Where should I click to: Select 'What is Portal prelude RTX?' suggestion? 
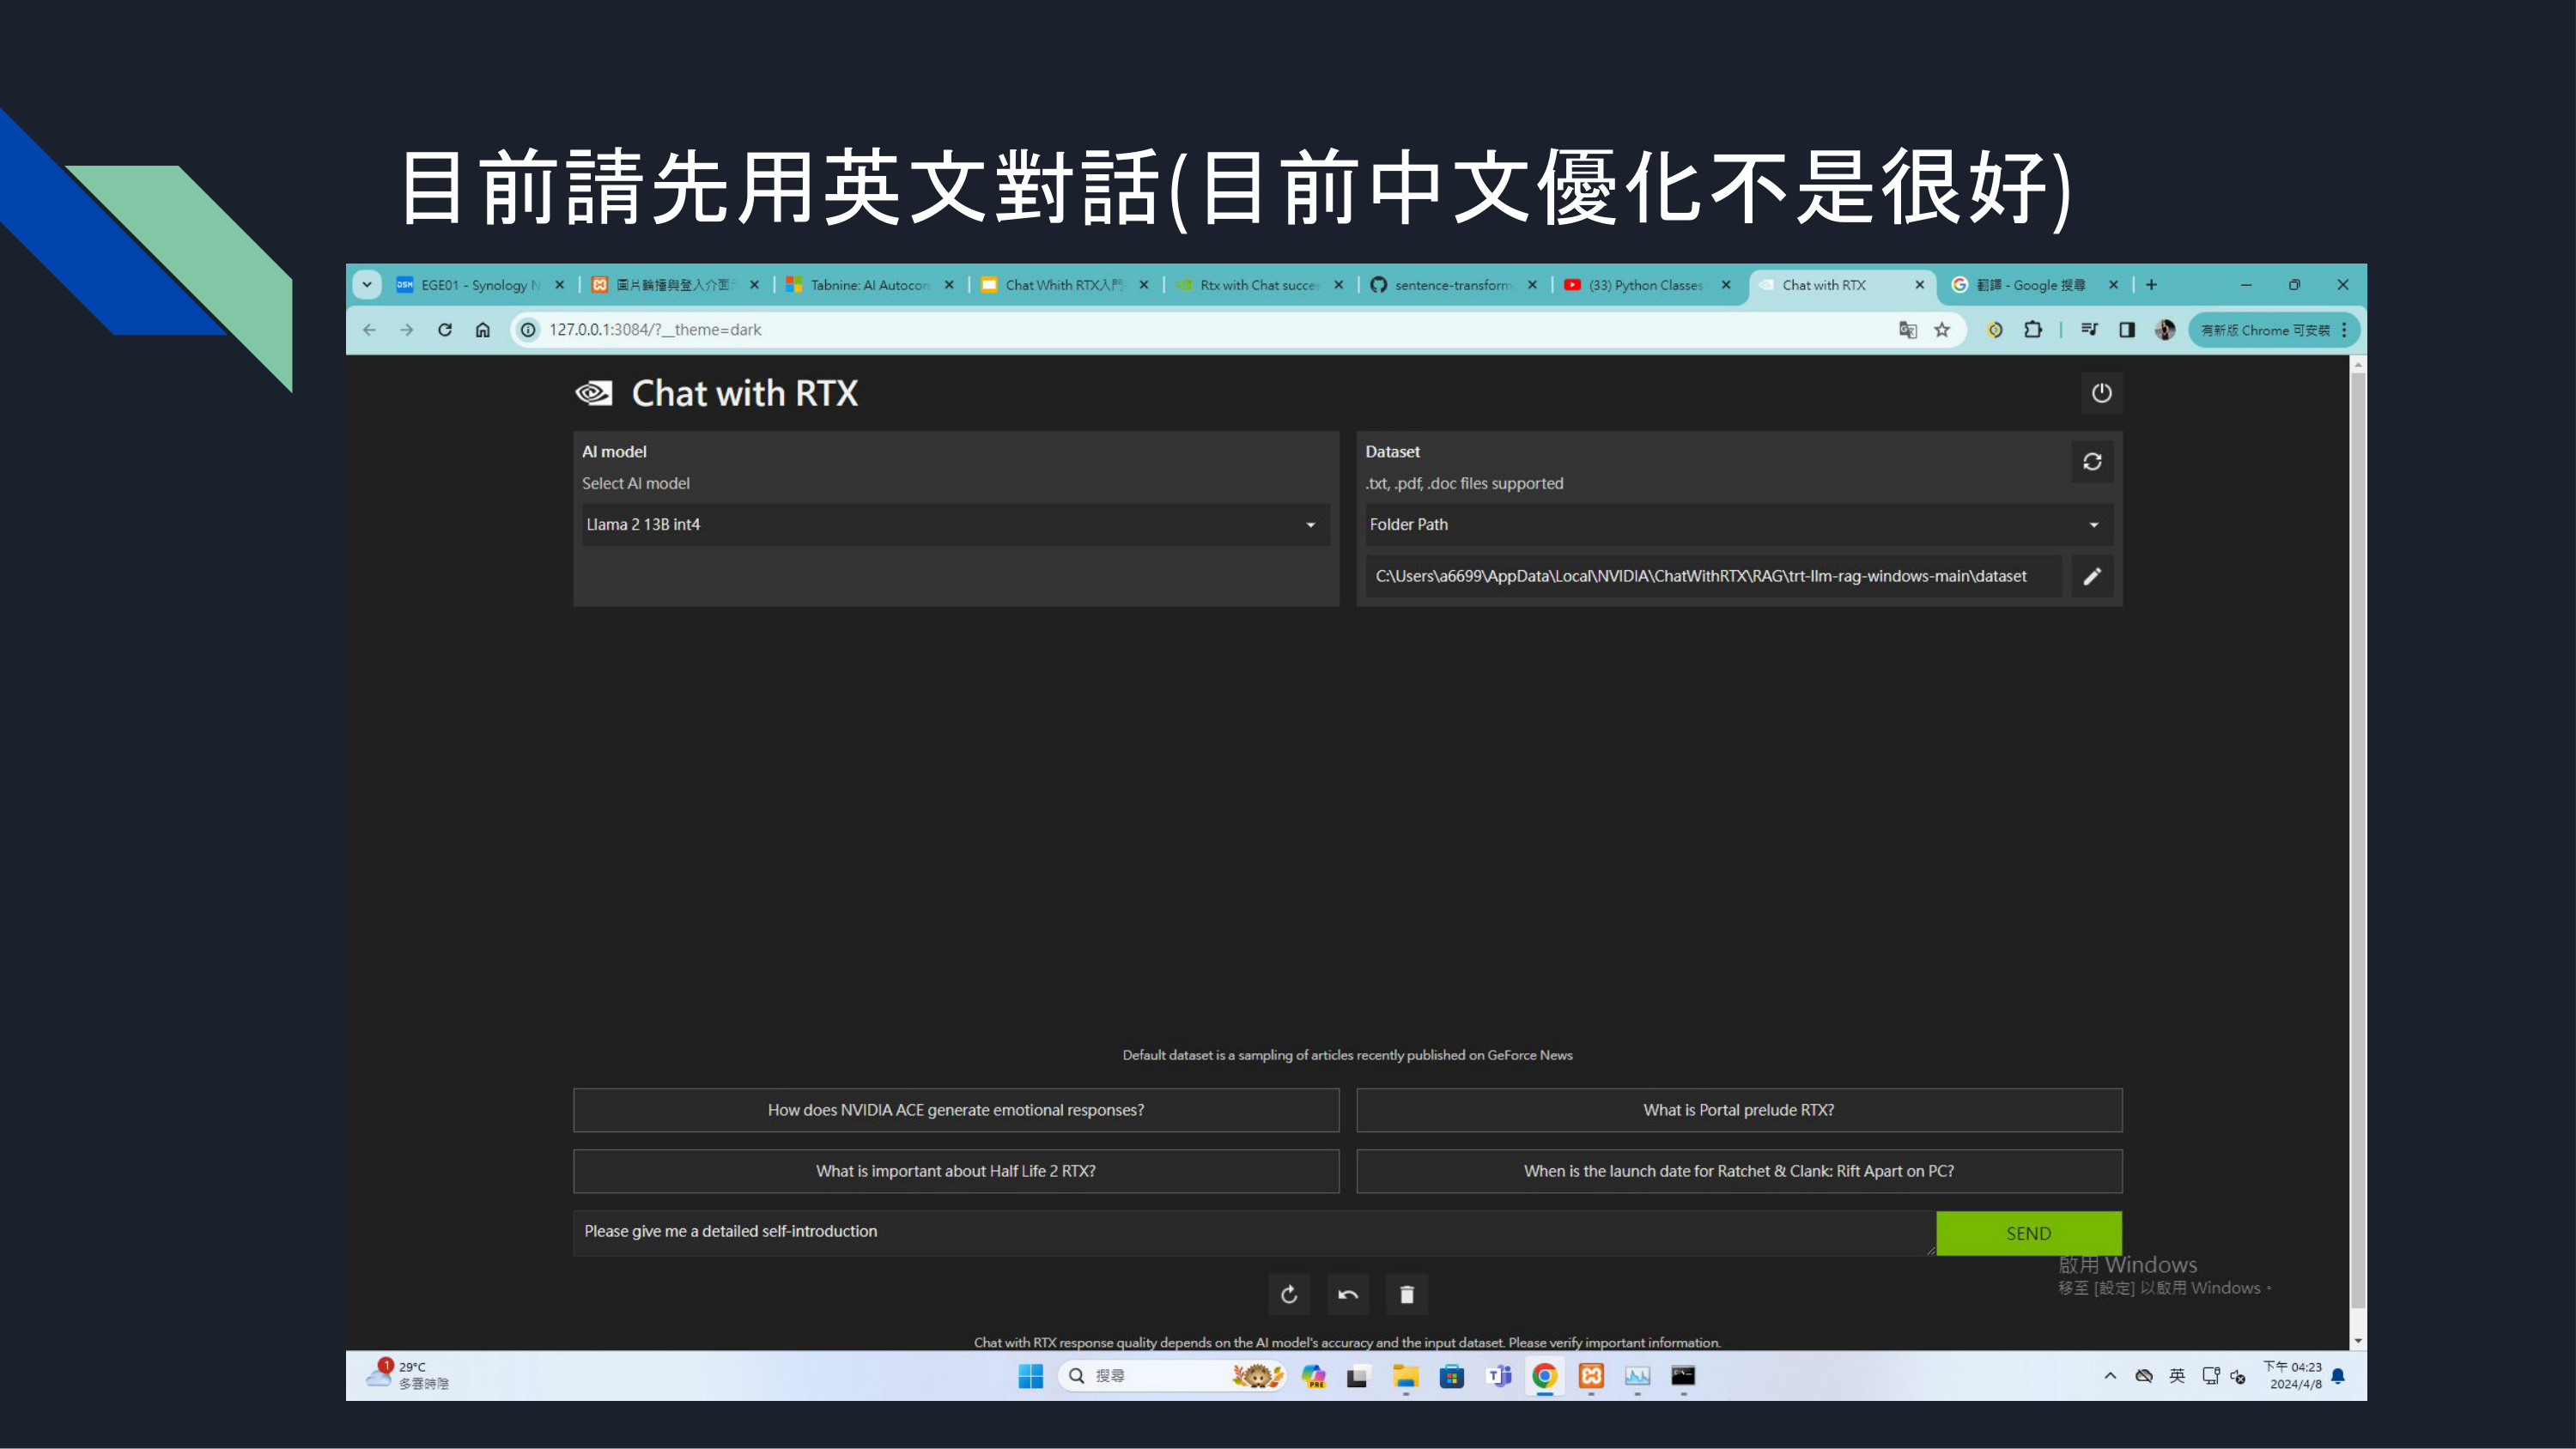(1739, 1110)
